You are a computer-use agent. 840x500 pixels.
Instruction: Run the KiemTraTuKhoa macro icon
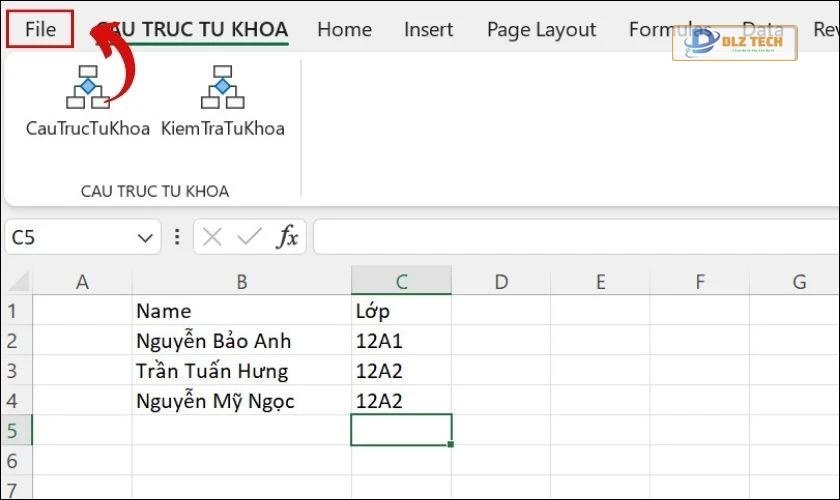pyautogui.click(x=222, y=88)
